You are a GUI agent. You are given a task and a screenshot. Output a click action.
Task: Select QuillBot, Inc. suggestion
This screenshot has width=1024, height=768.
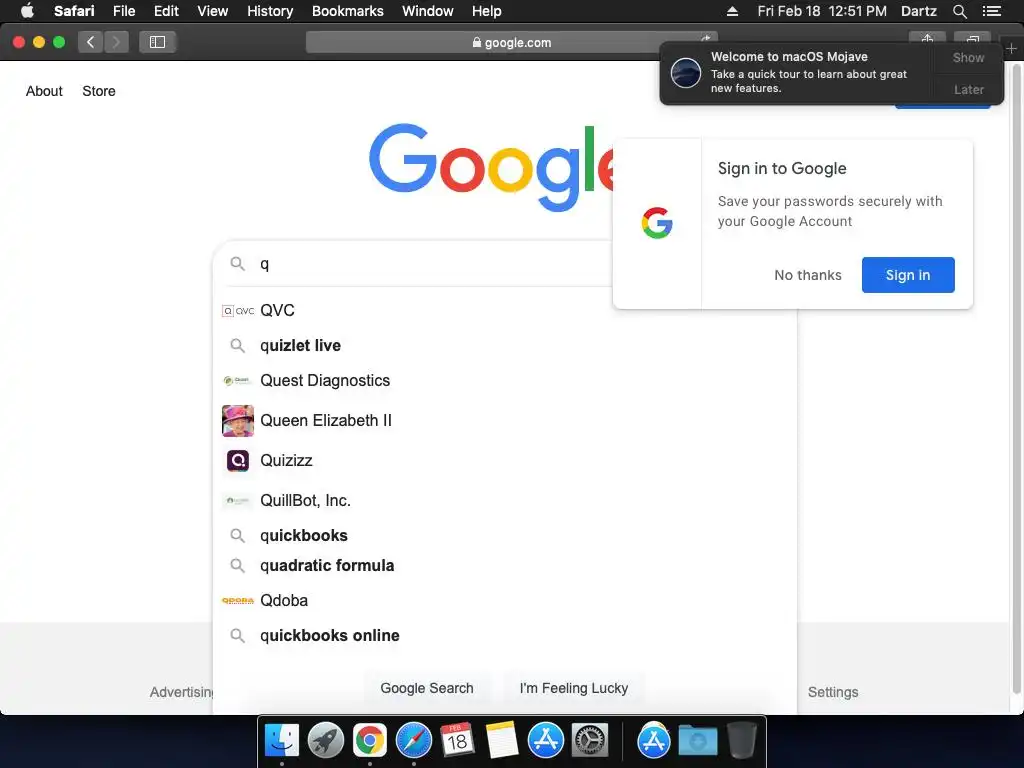(x=505, y=500)
